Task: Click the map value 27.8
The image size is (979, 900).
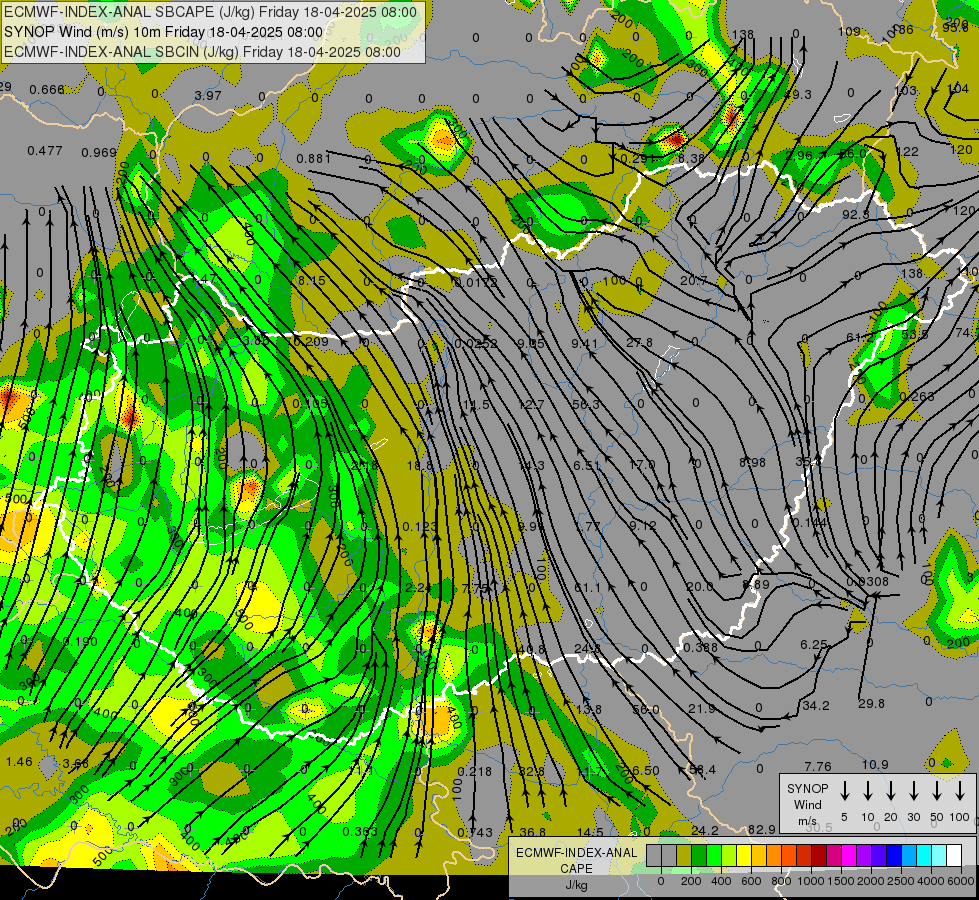Action: (639, 342)
